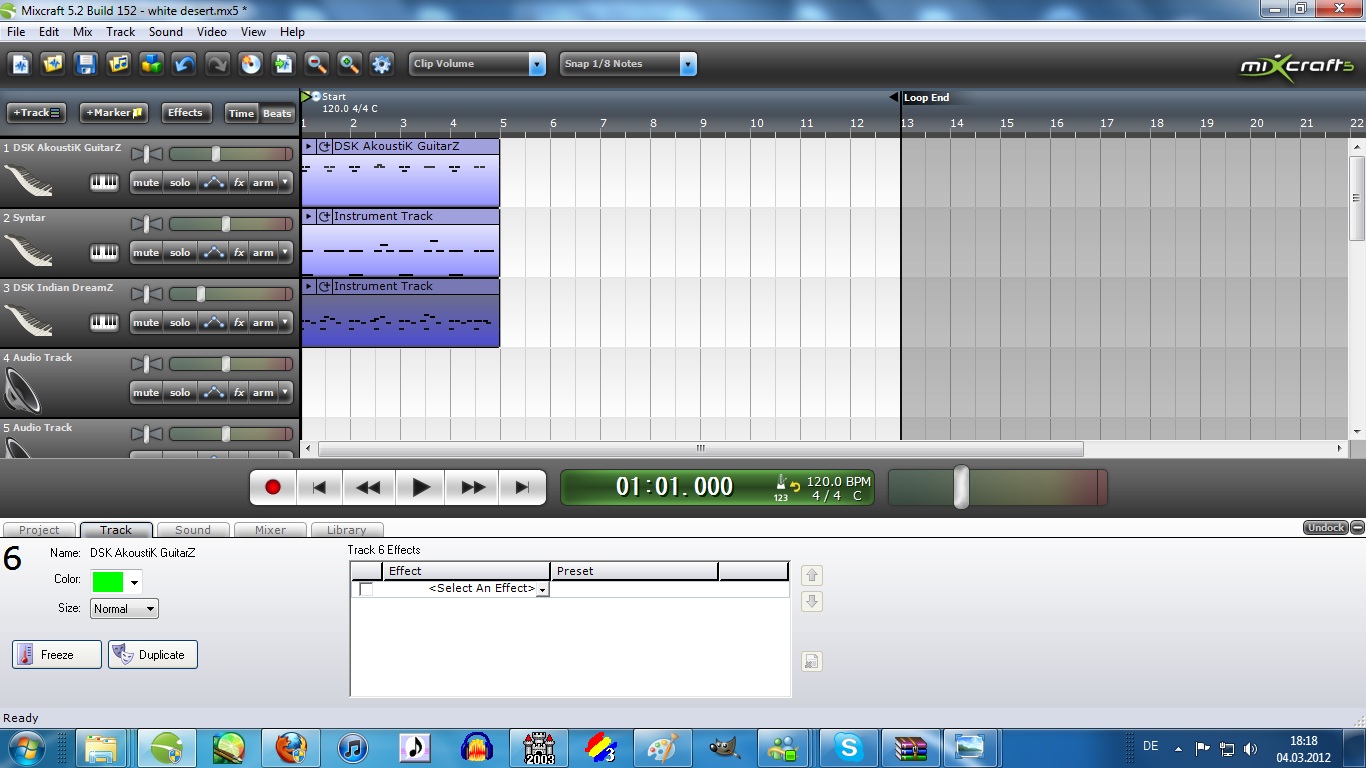The image size is (1366, 768).
Task: Click the Burn CD disc icon
Action: pyautogui.click(x=250, y=64)
